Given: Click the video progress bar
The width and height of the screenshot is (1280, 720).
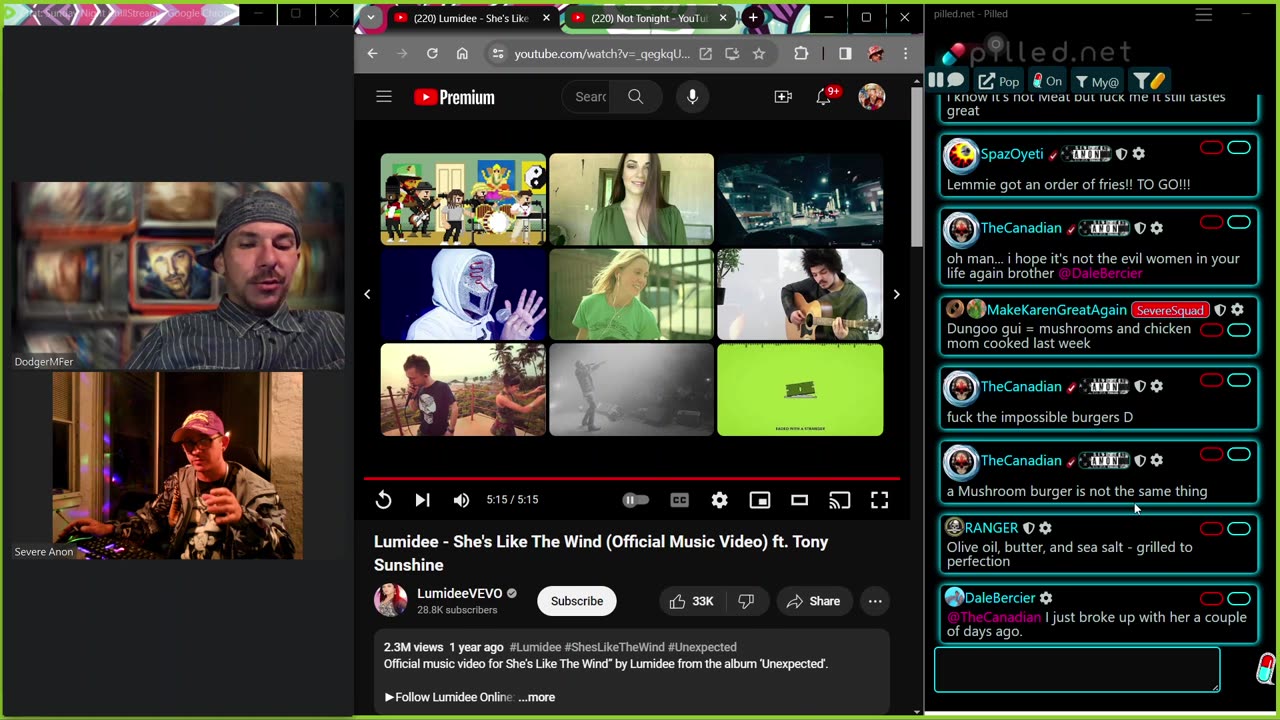Looking at the screenshot, I should (632, 479).
